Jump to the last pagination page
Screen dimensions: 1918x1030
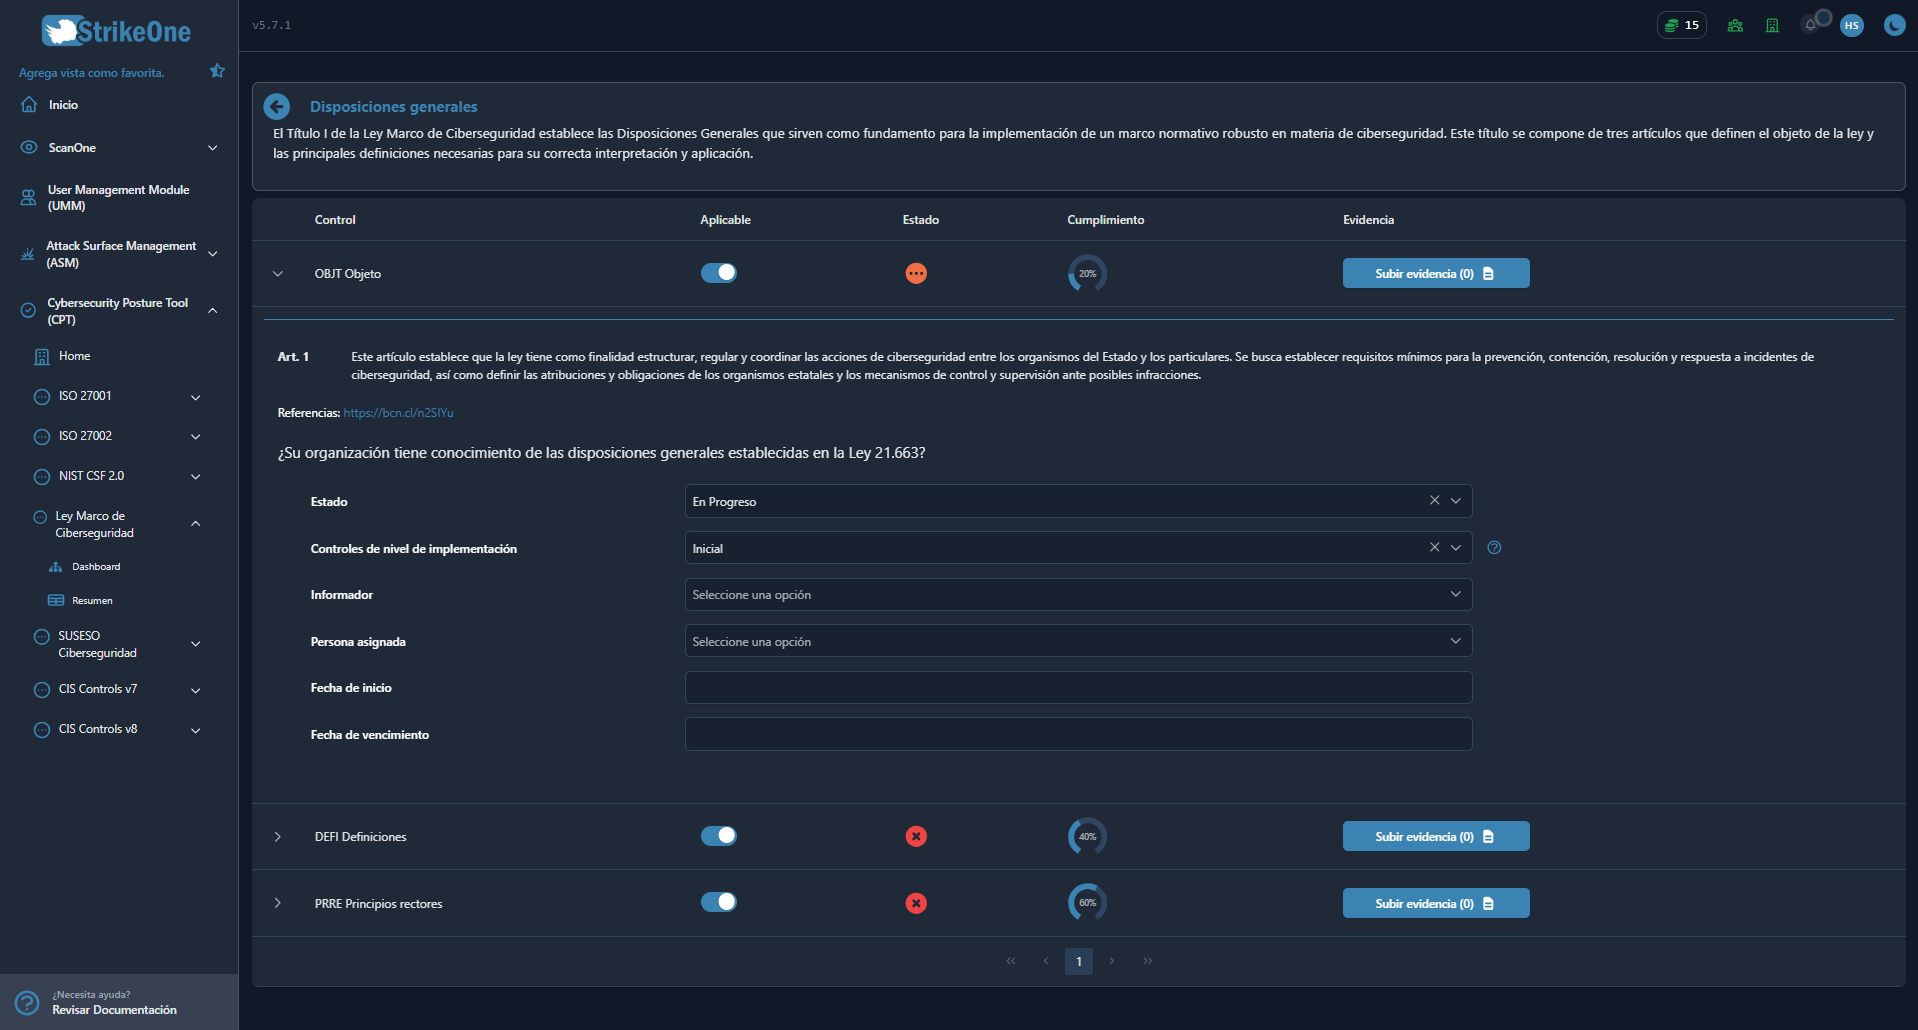pos(1147,961)
